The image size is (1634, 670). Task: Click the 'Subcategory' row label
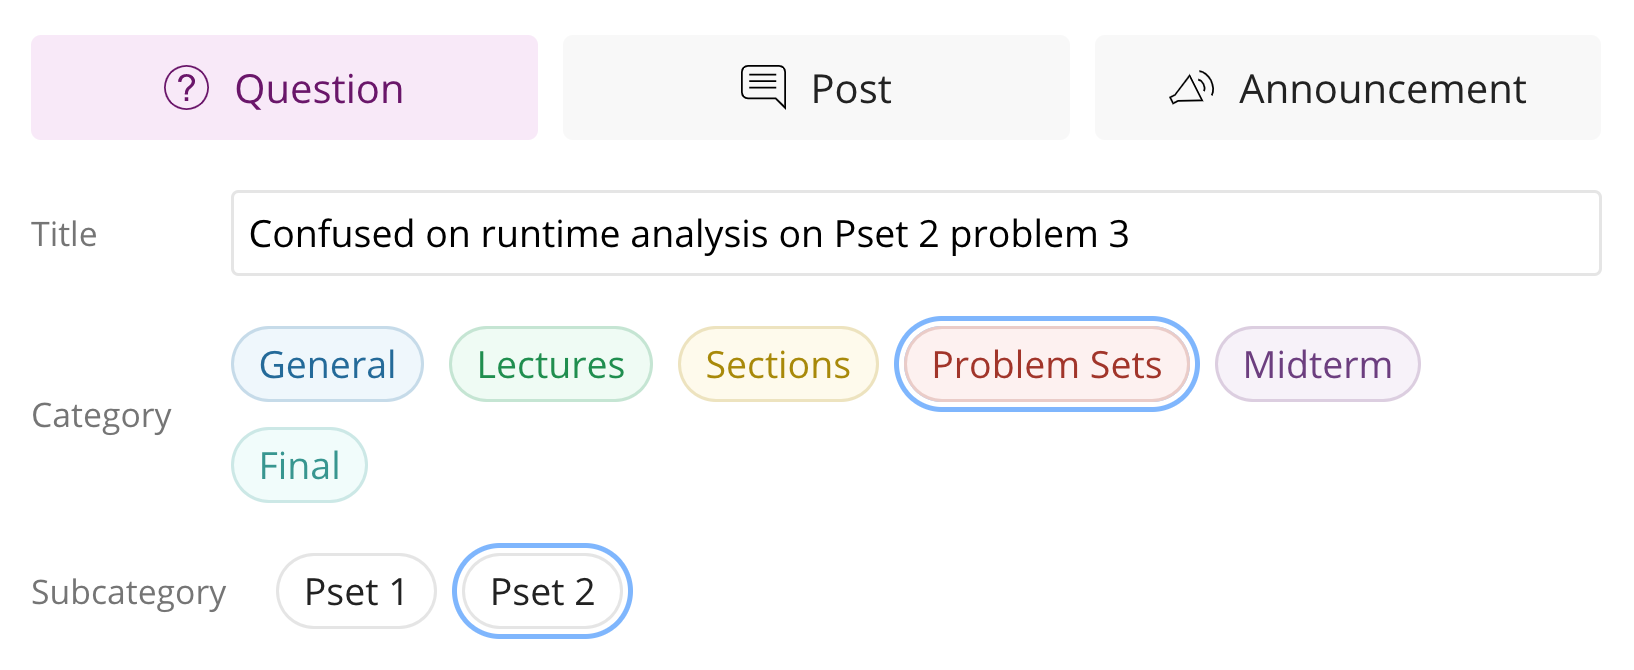pos(128,592)
